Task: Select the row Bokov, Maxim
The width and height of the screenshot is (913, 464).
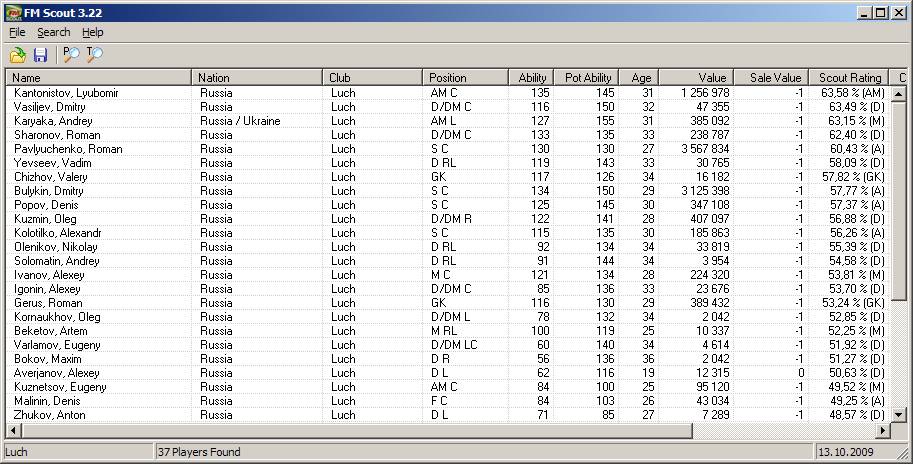Action: 448,359
